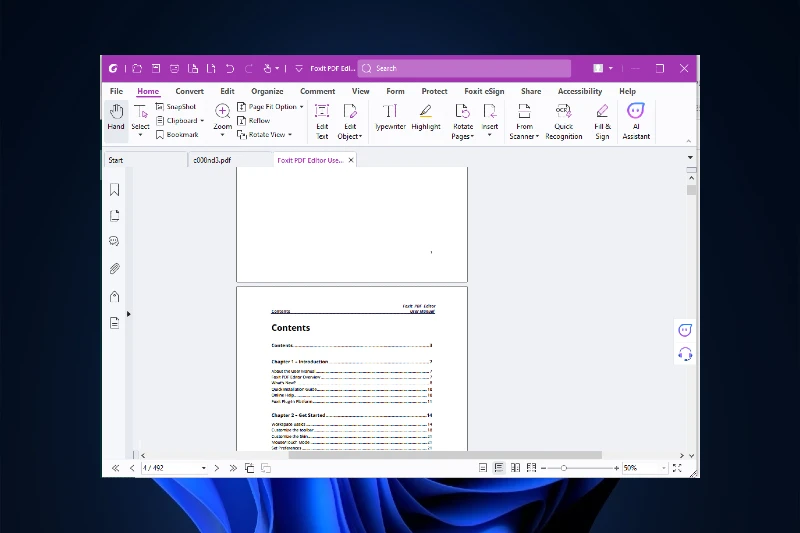Click the Open folder icon in title bar
Viewport: 800px width, 533px height.
click(137, 68)
